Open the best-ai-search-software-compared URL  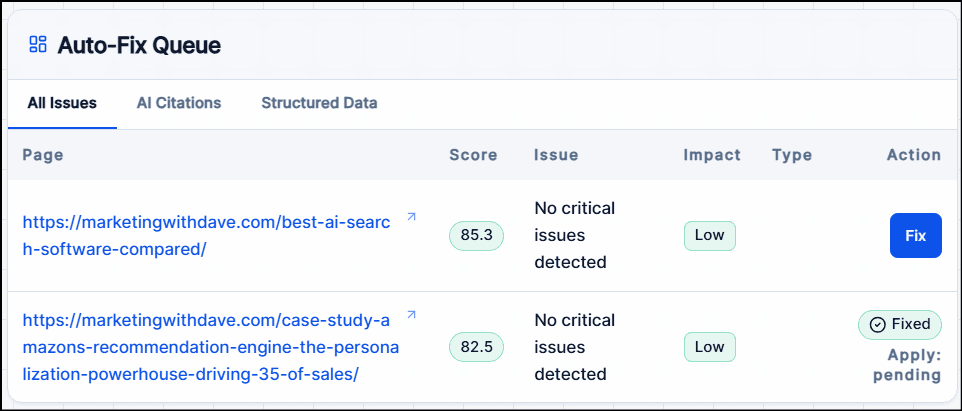[206, 236]
